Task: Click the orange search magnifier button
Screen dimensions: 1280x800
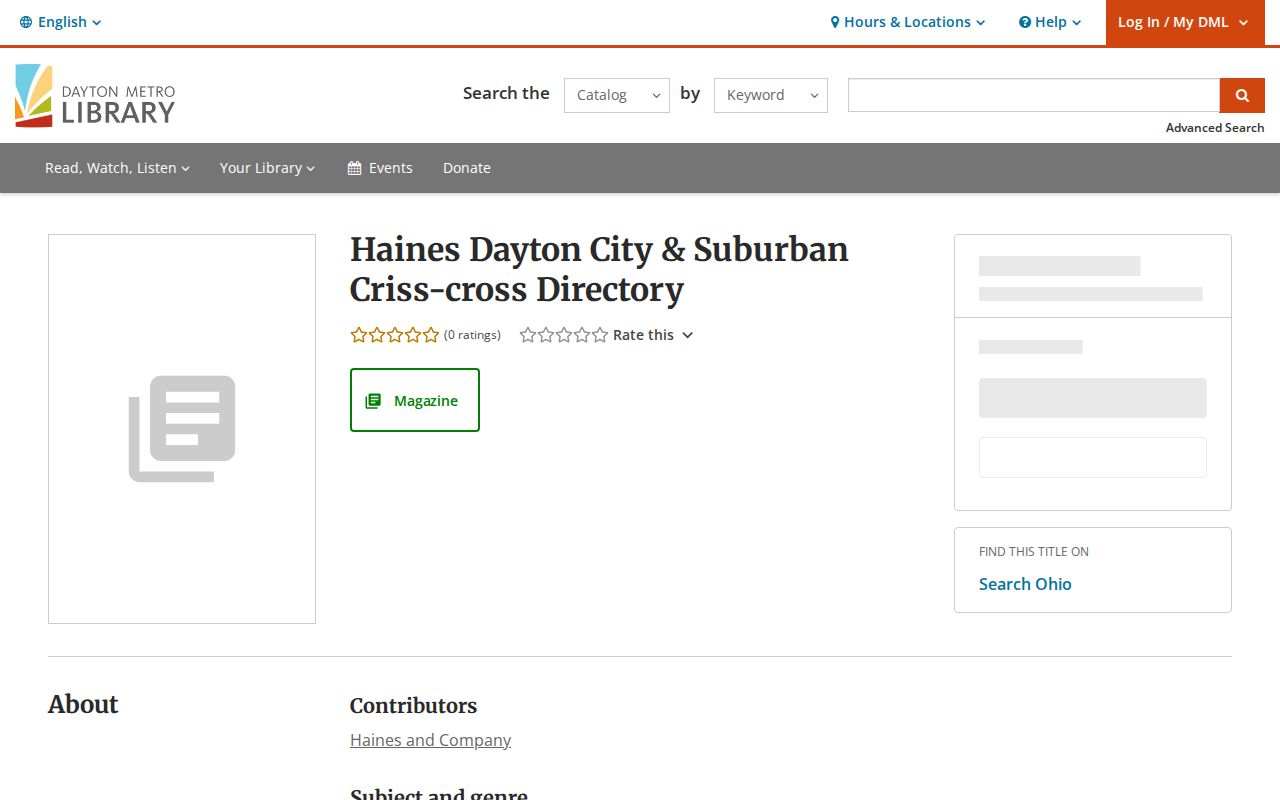Action: (1242, 95)
